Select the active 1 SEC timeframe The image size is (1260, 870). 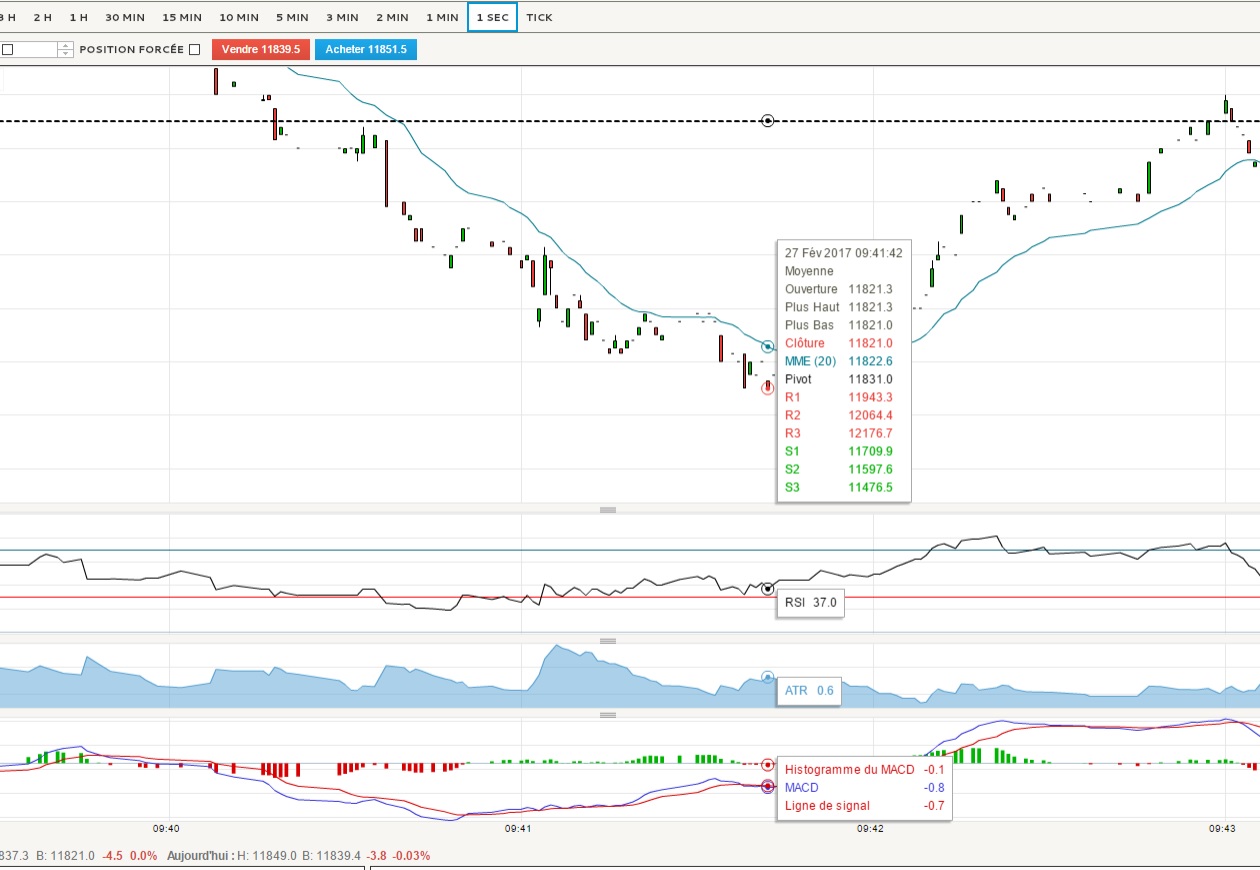click(492, 18)
